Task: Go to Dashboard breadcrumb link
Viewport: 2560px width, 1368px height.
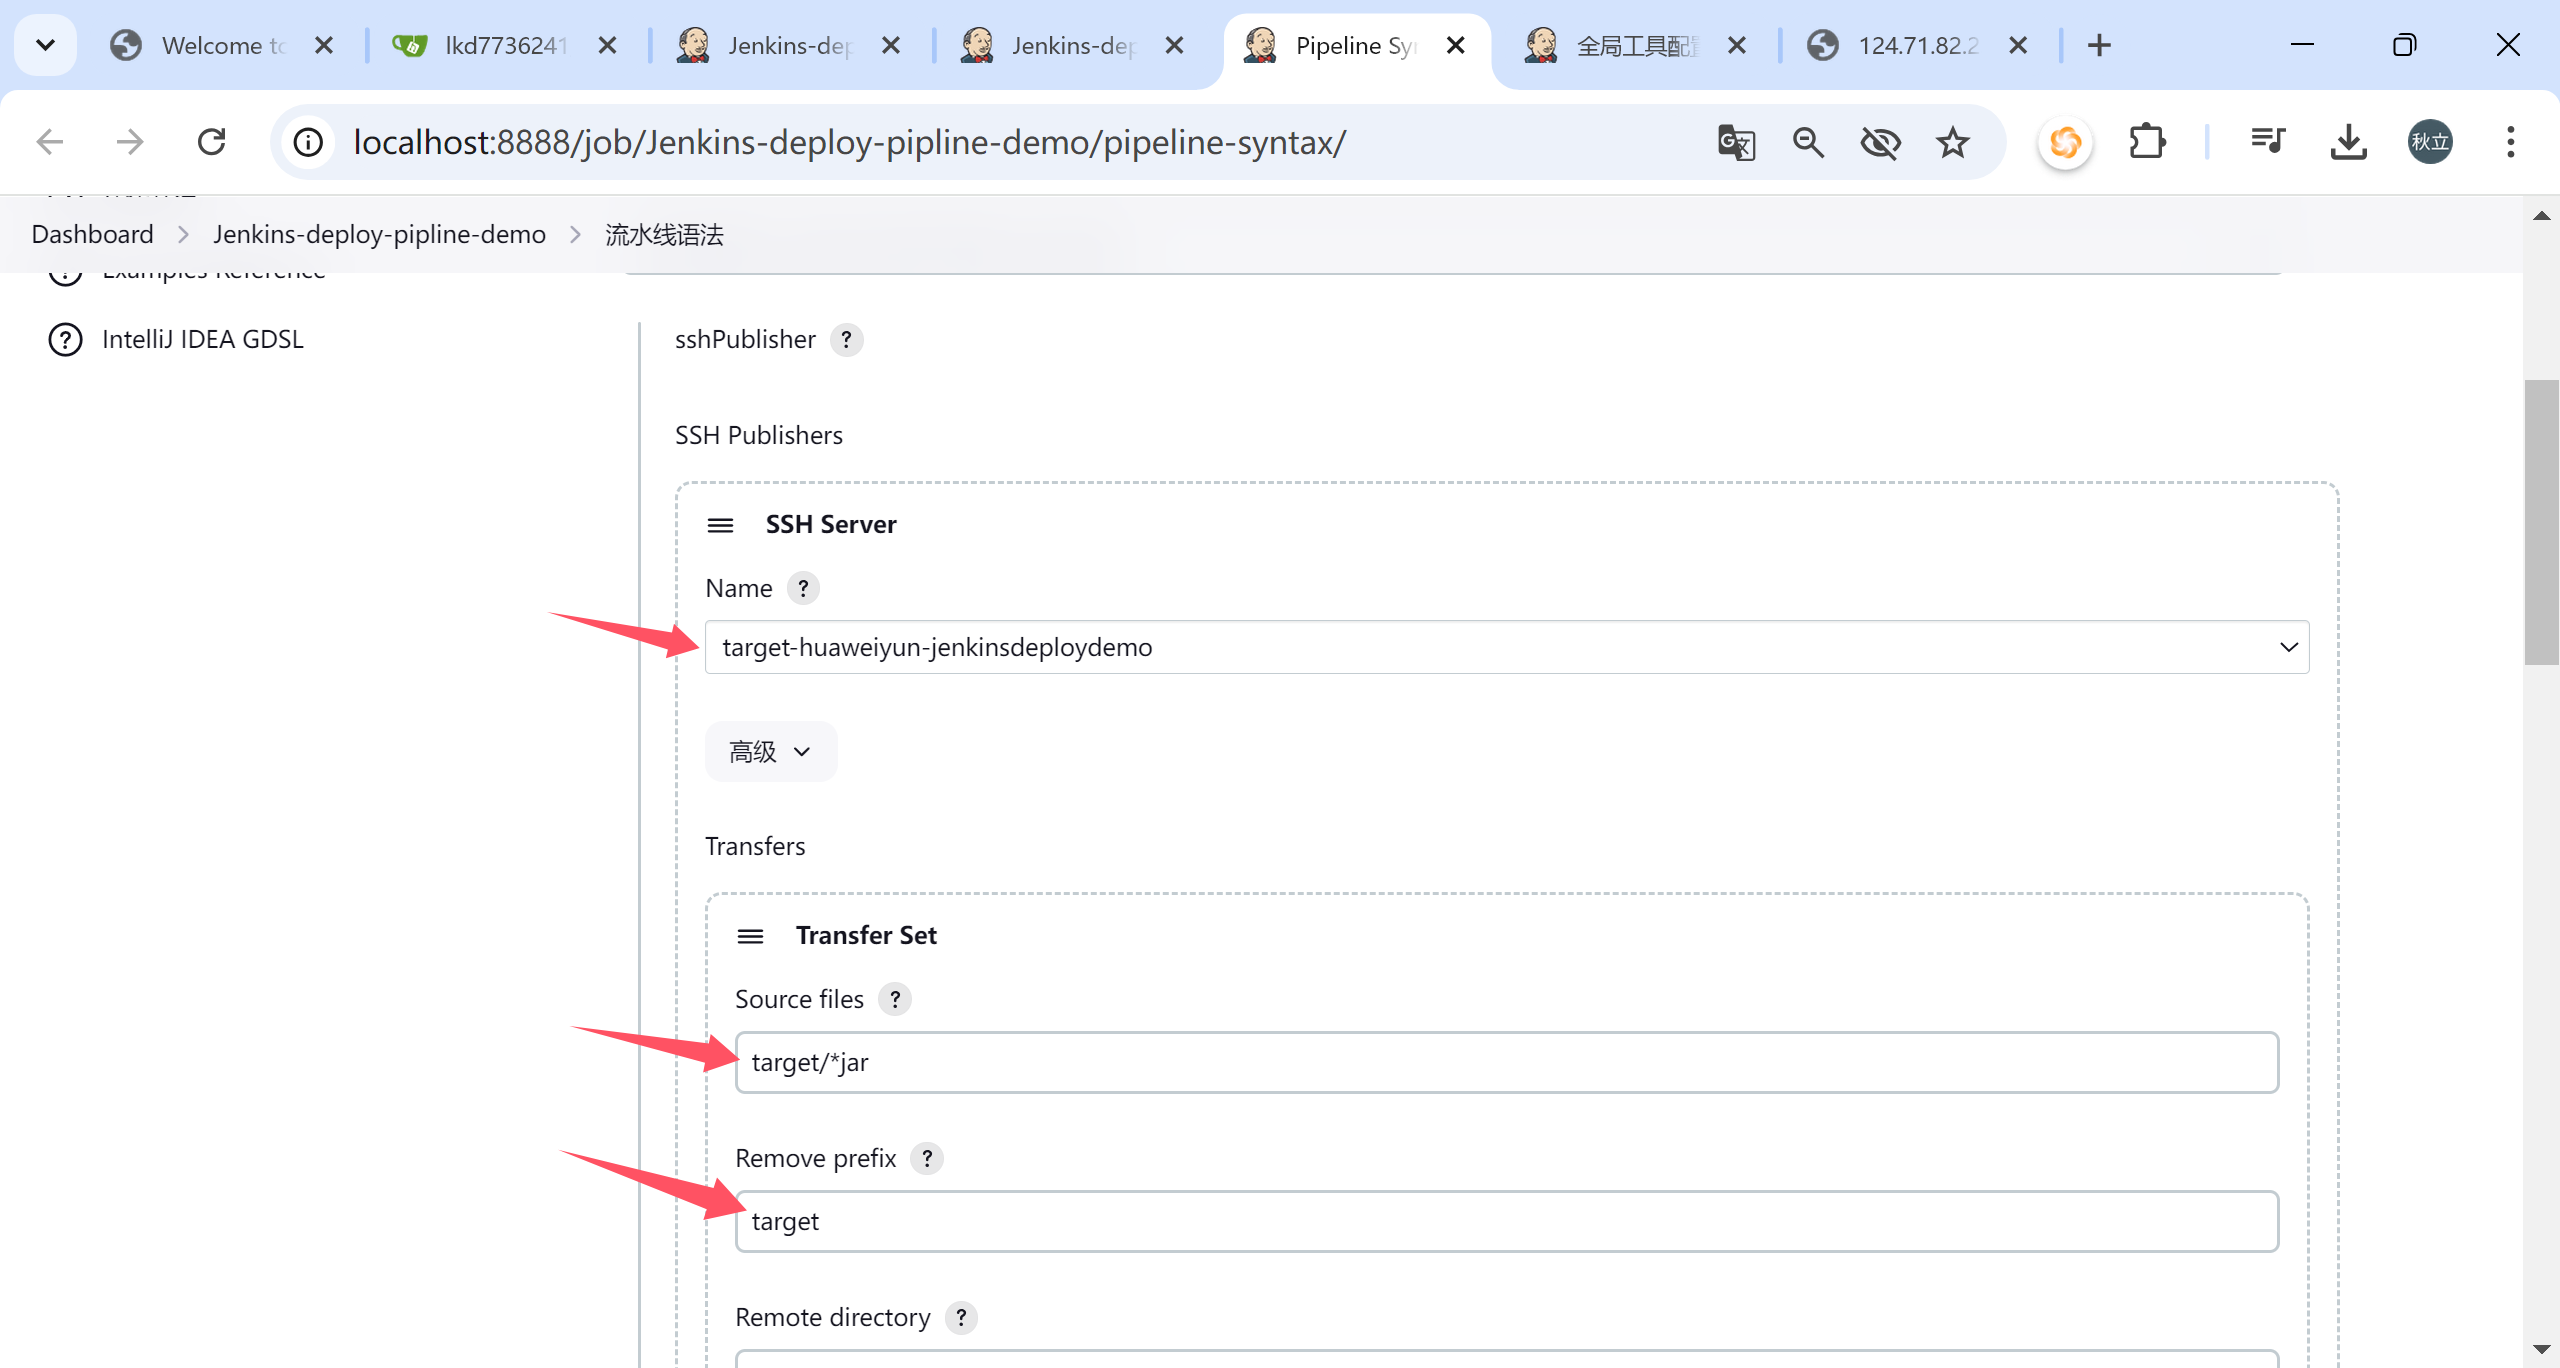Action: point(92,234)
